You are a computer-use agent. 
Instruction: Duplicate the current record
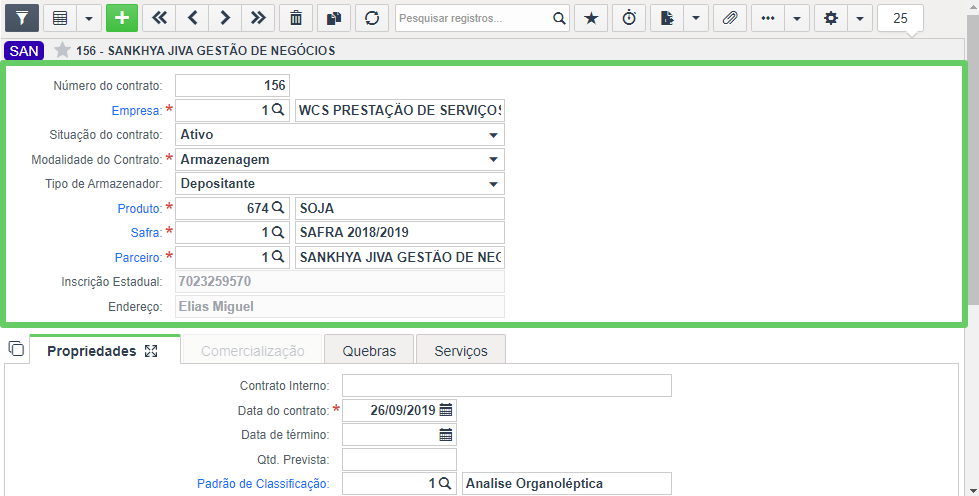pyautogui.click(x=334, y=18)
